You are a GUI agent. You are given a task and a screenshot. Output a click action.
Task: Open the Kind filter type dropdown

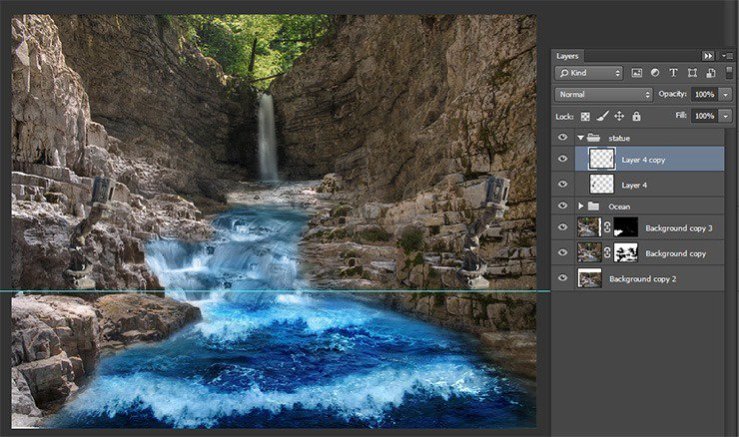[589, 73]
